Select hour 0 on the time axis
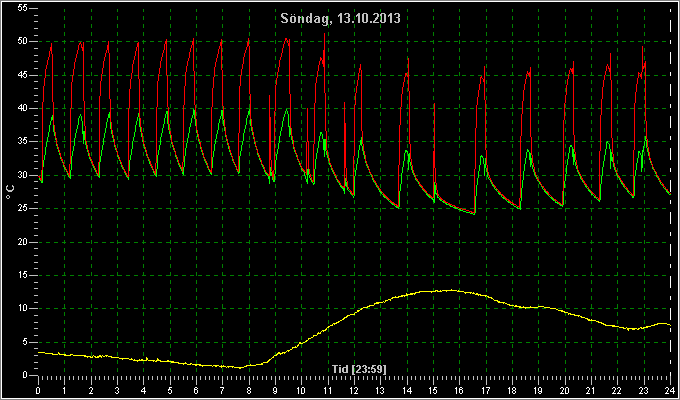Image resolution: width=680 pixels, height=400 pixels. 38,390
